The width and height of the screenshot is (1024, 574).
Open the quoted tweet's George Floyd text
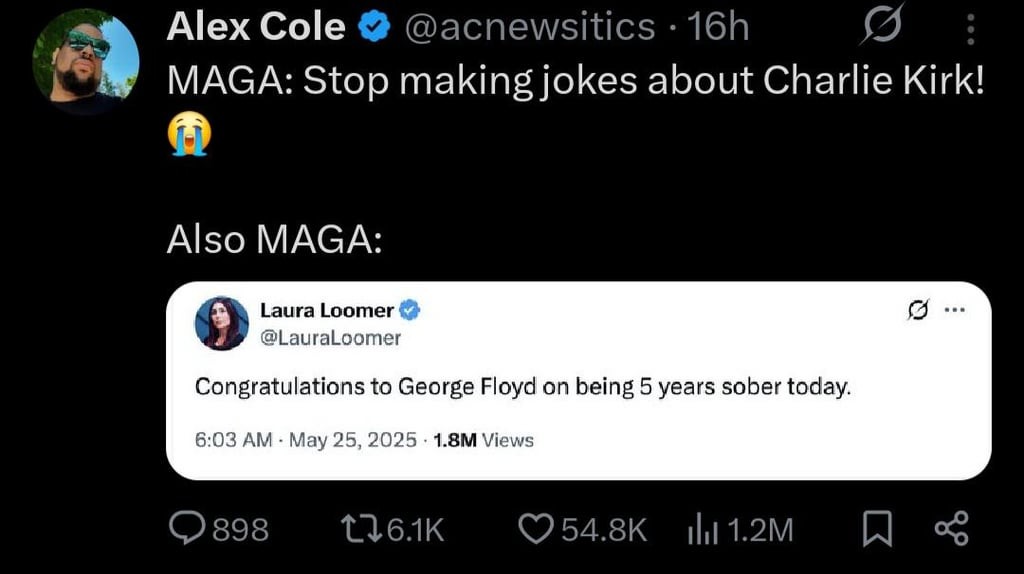pos(522,386)
